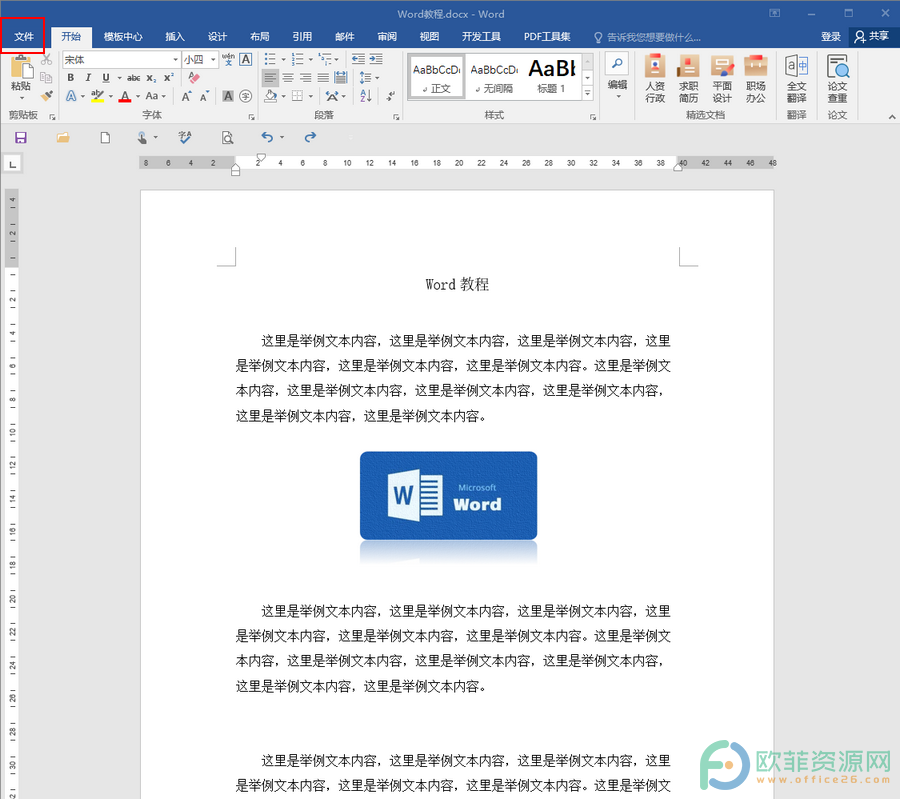Increase the paragraph indent
This screenshot has width=900, height=799.
pos(376,59)
